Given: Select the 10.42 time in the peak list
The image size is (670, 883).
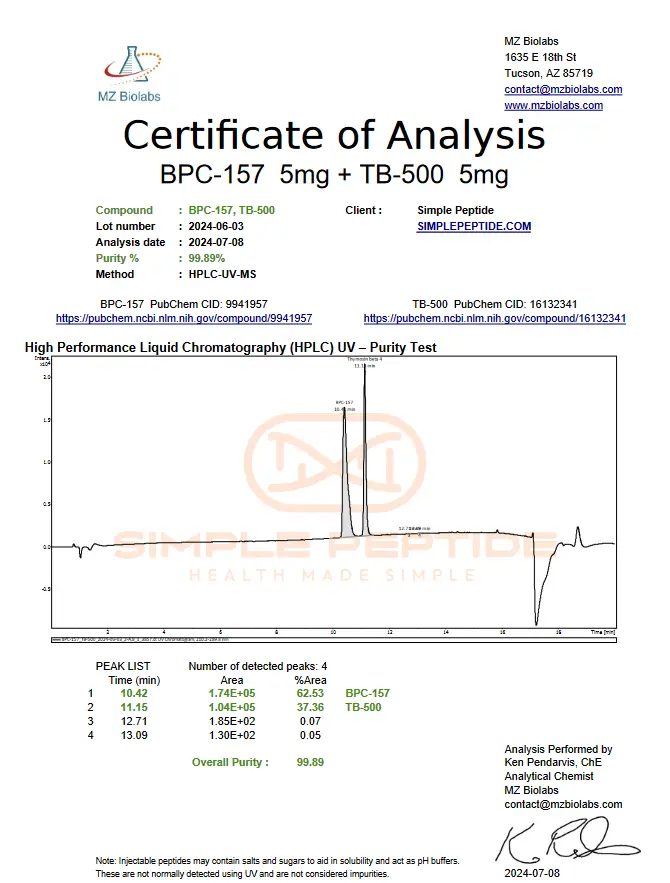Looking at the screenshot, I should [x=133, y=693].
